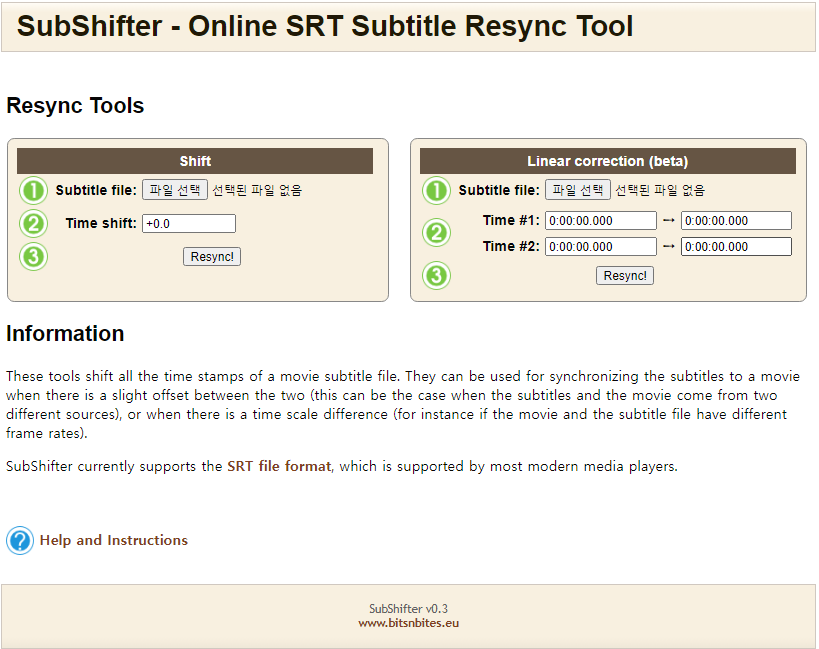Screen dimensions: 819x649
Task: Click the Time shift: label
Action: pyautogui.click(x=101, y=223)
